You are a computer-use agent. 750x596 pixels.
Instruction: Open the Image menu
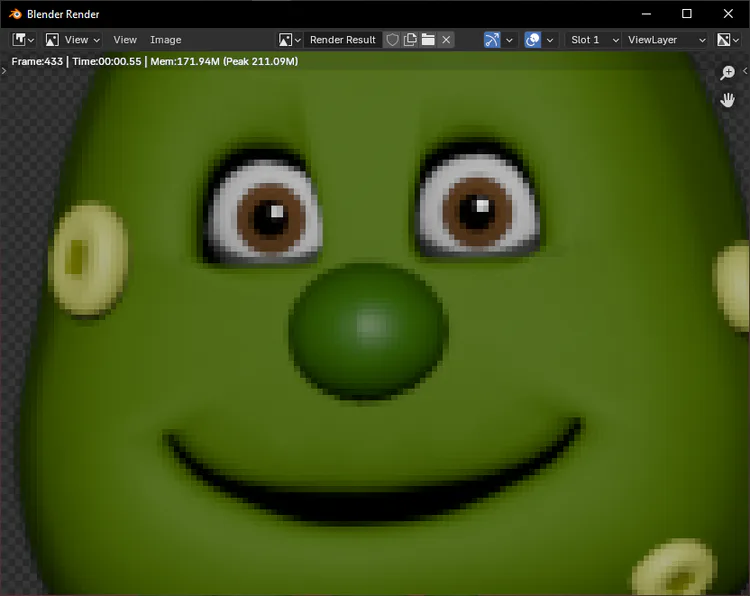tap(165, 40)
